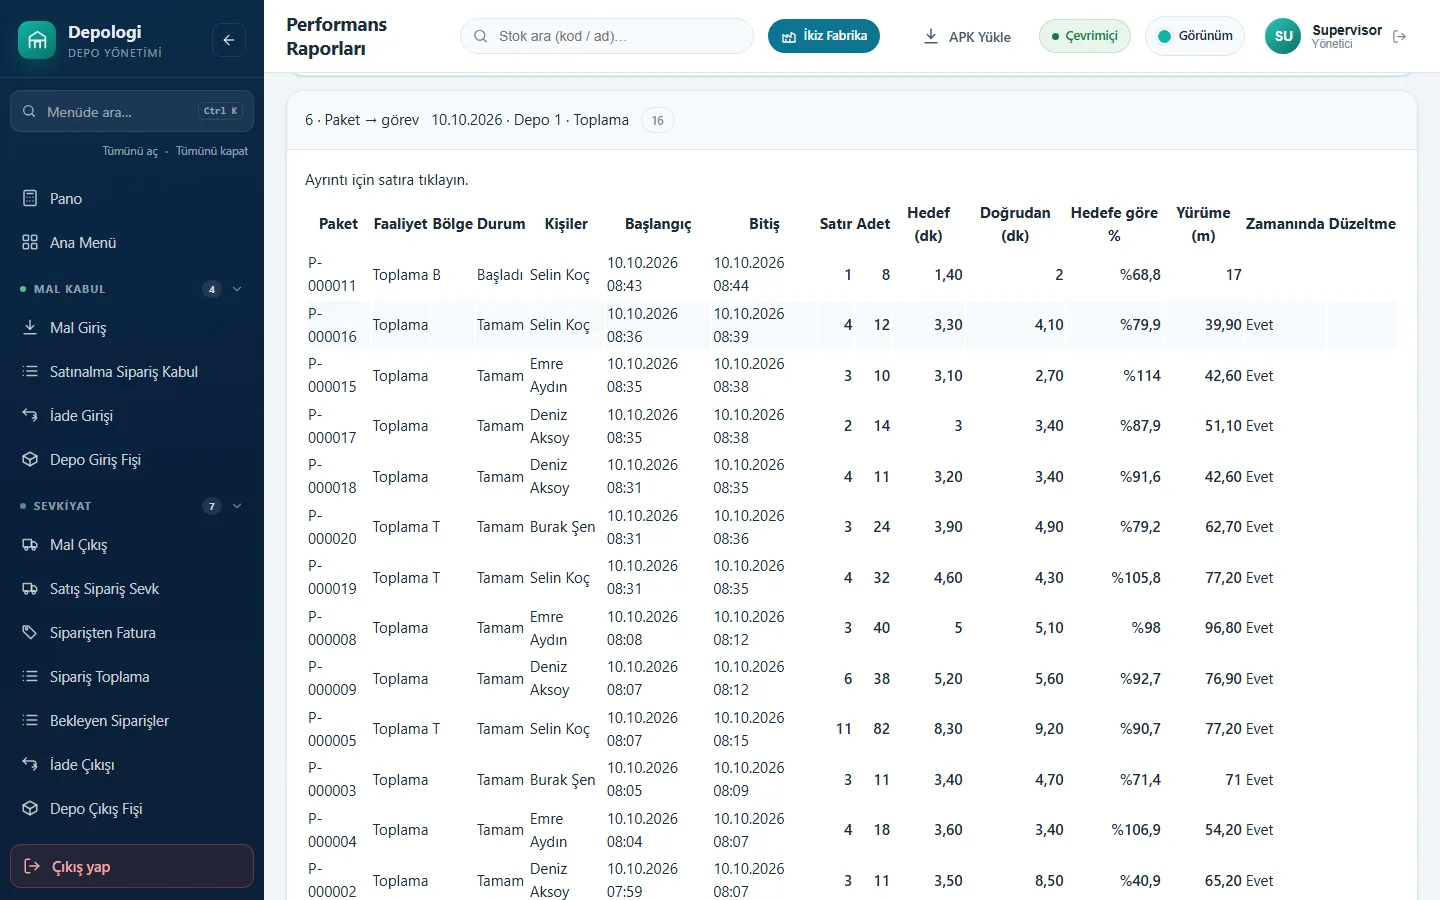Toggle the Görünüm appearance switch

1195,36
